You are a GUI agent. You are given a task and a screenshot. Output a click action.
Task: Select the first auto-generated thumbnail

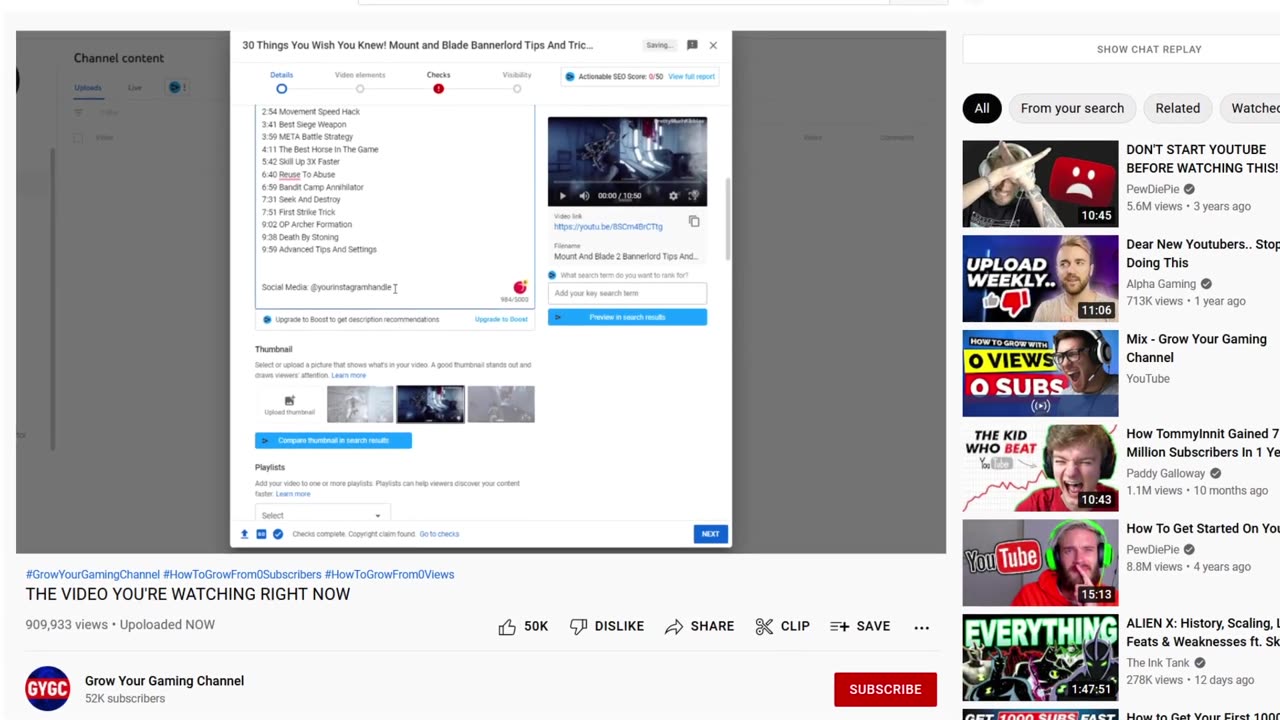pos(360,404)
